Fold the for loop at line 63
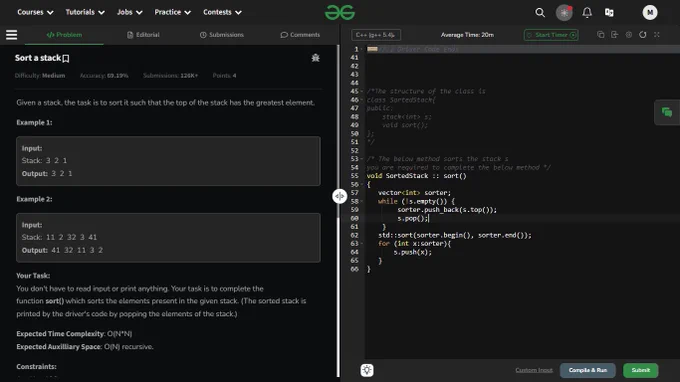The height and width of the screenshot is (382, 680). tap(362, 244)
